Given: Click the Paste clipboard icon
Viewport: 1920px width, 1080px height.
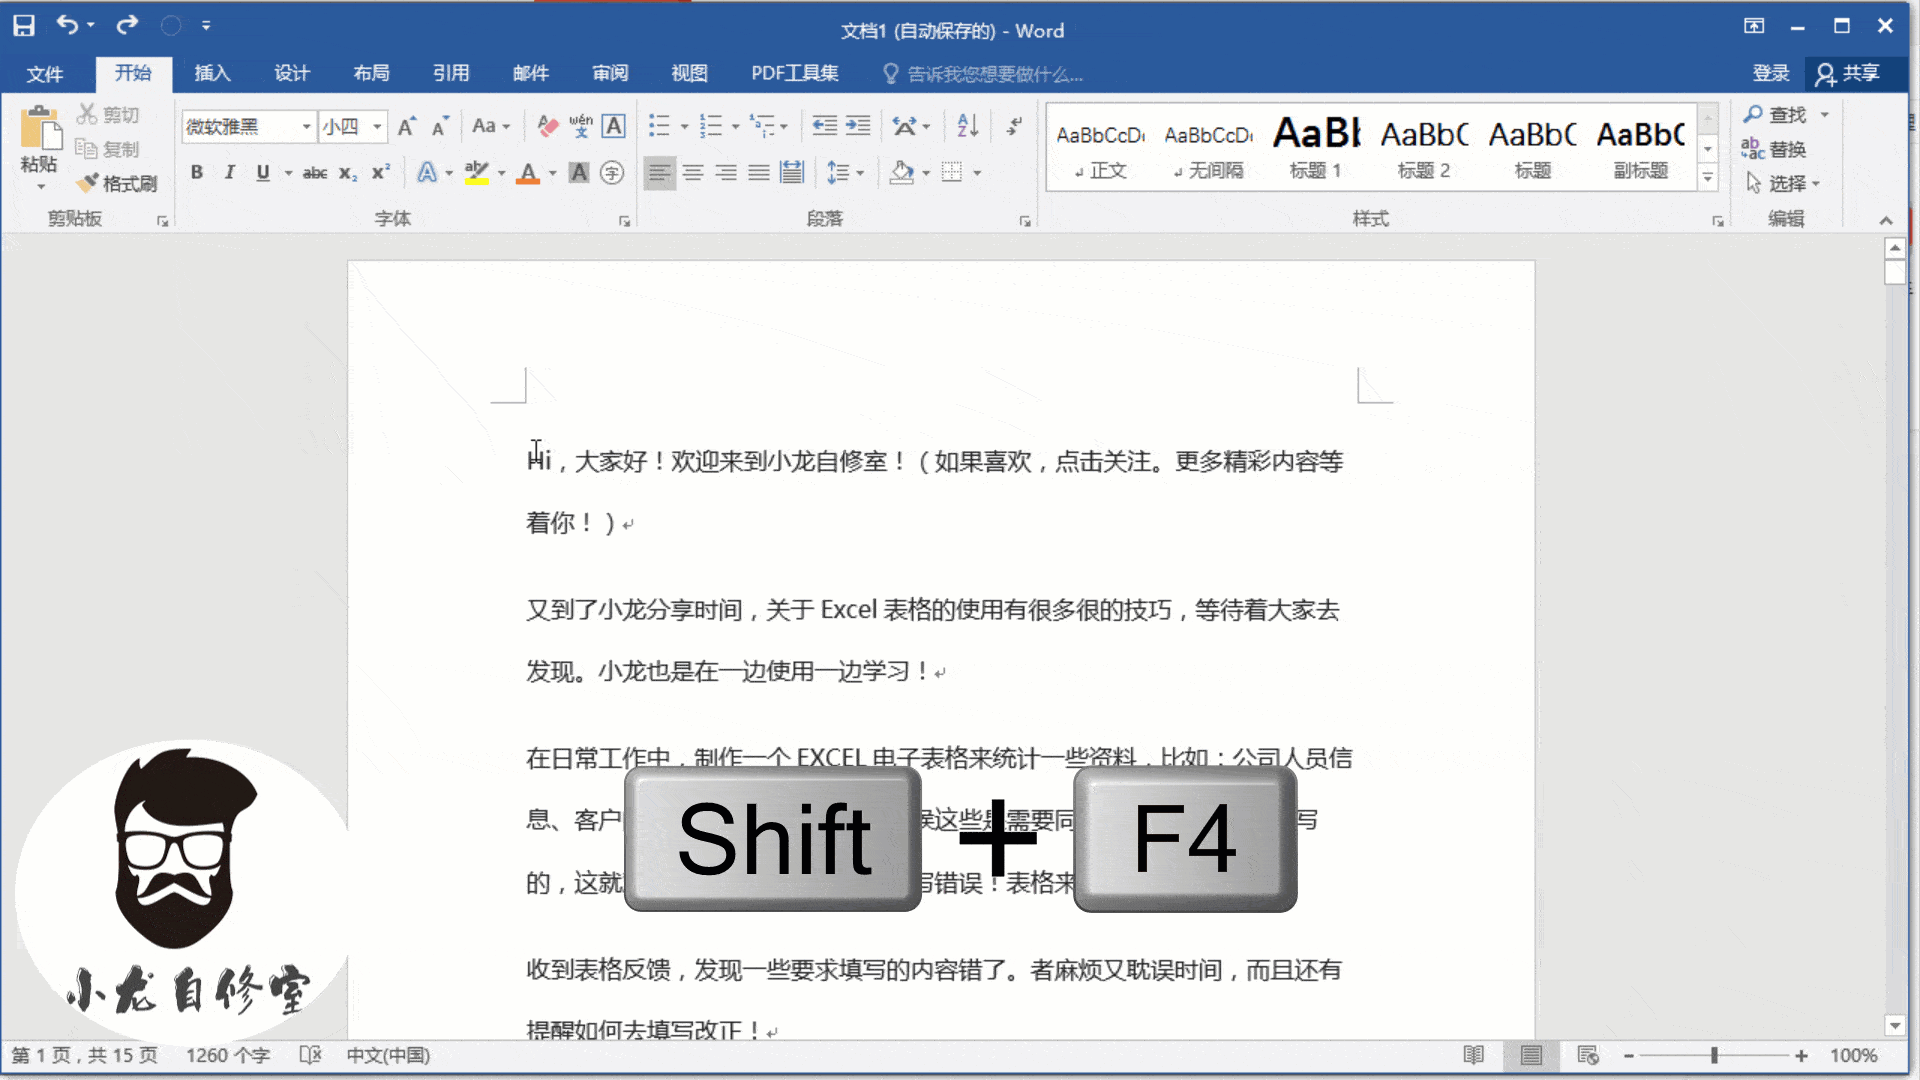Looking at the screenshot, I should point(40,130).
